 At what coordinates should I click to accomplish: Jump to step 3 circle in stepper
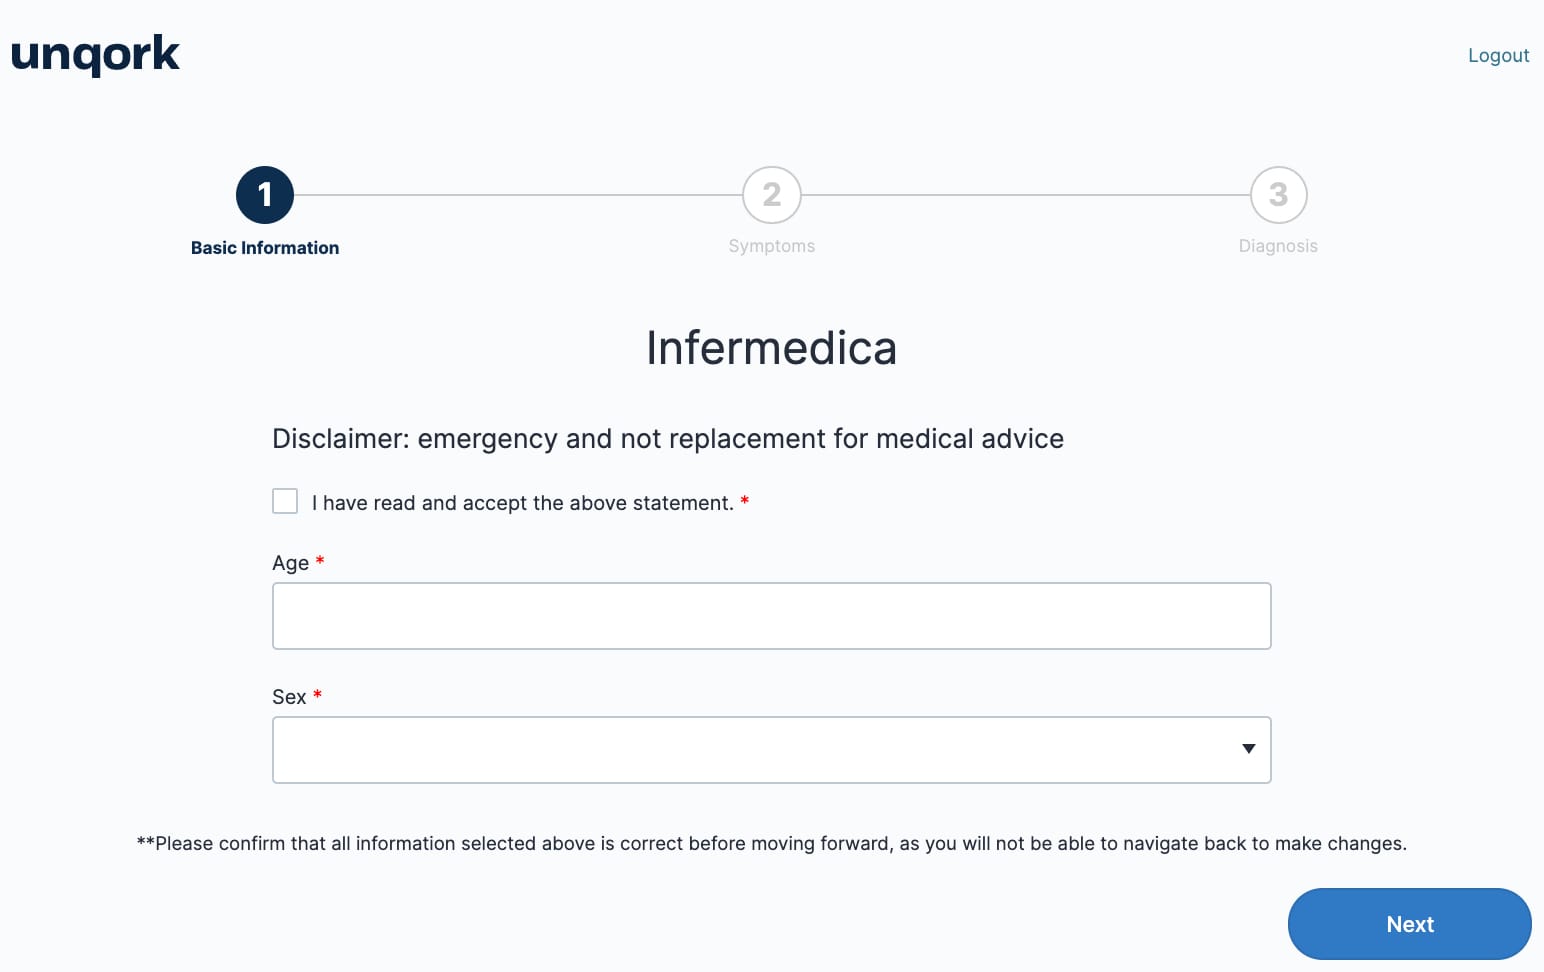(x=1278, y=195)
